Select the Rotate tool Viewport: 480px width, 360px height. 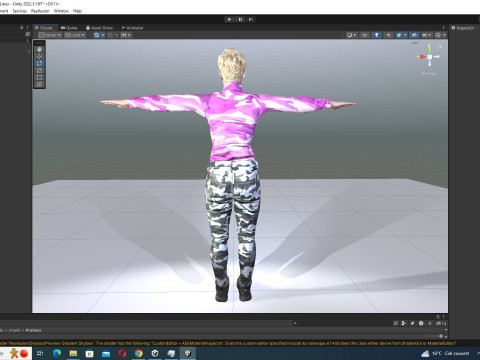pos(39,63)
